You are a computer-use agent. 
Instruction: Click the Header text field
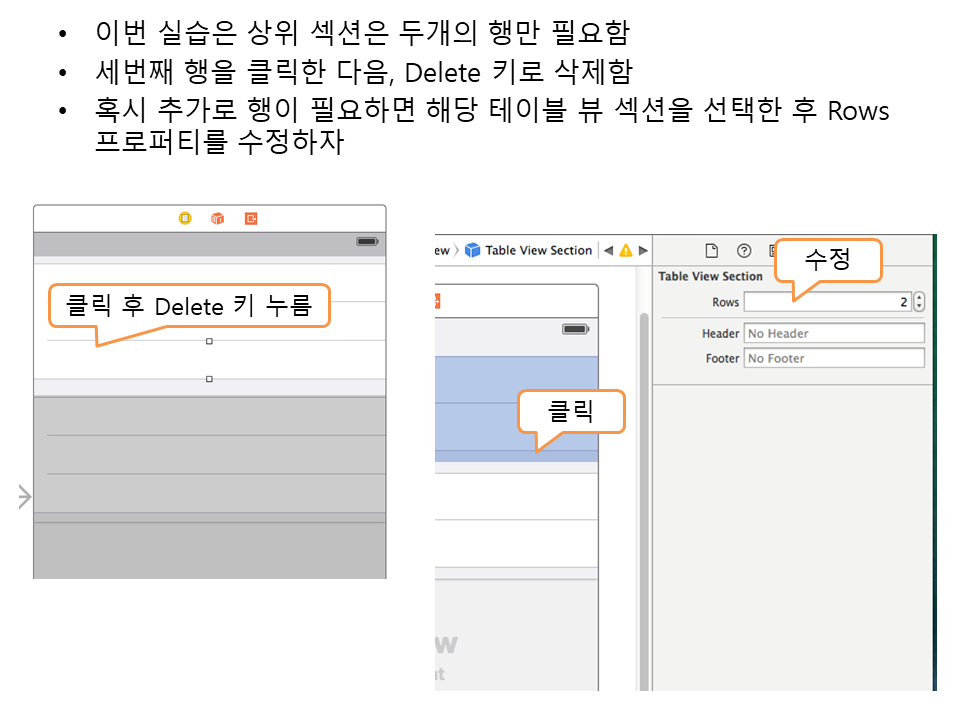point(834,333)
